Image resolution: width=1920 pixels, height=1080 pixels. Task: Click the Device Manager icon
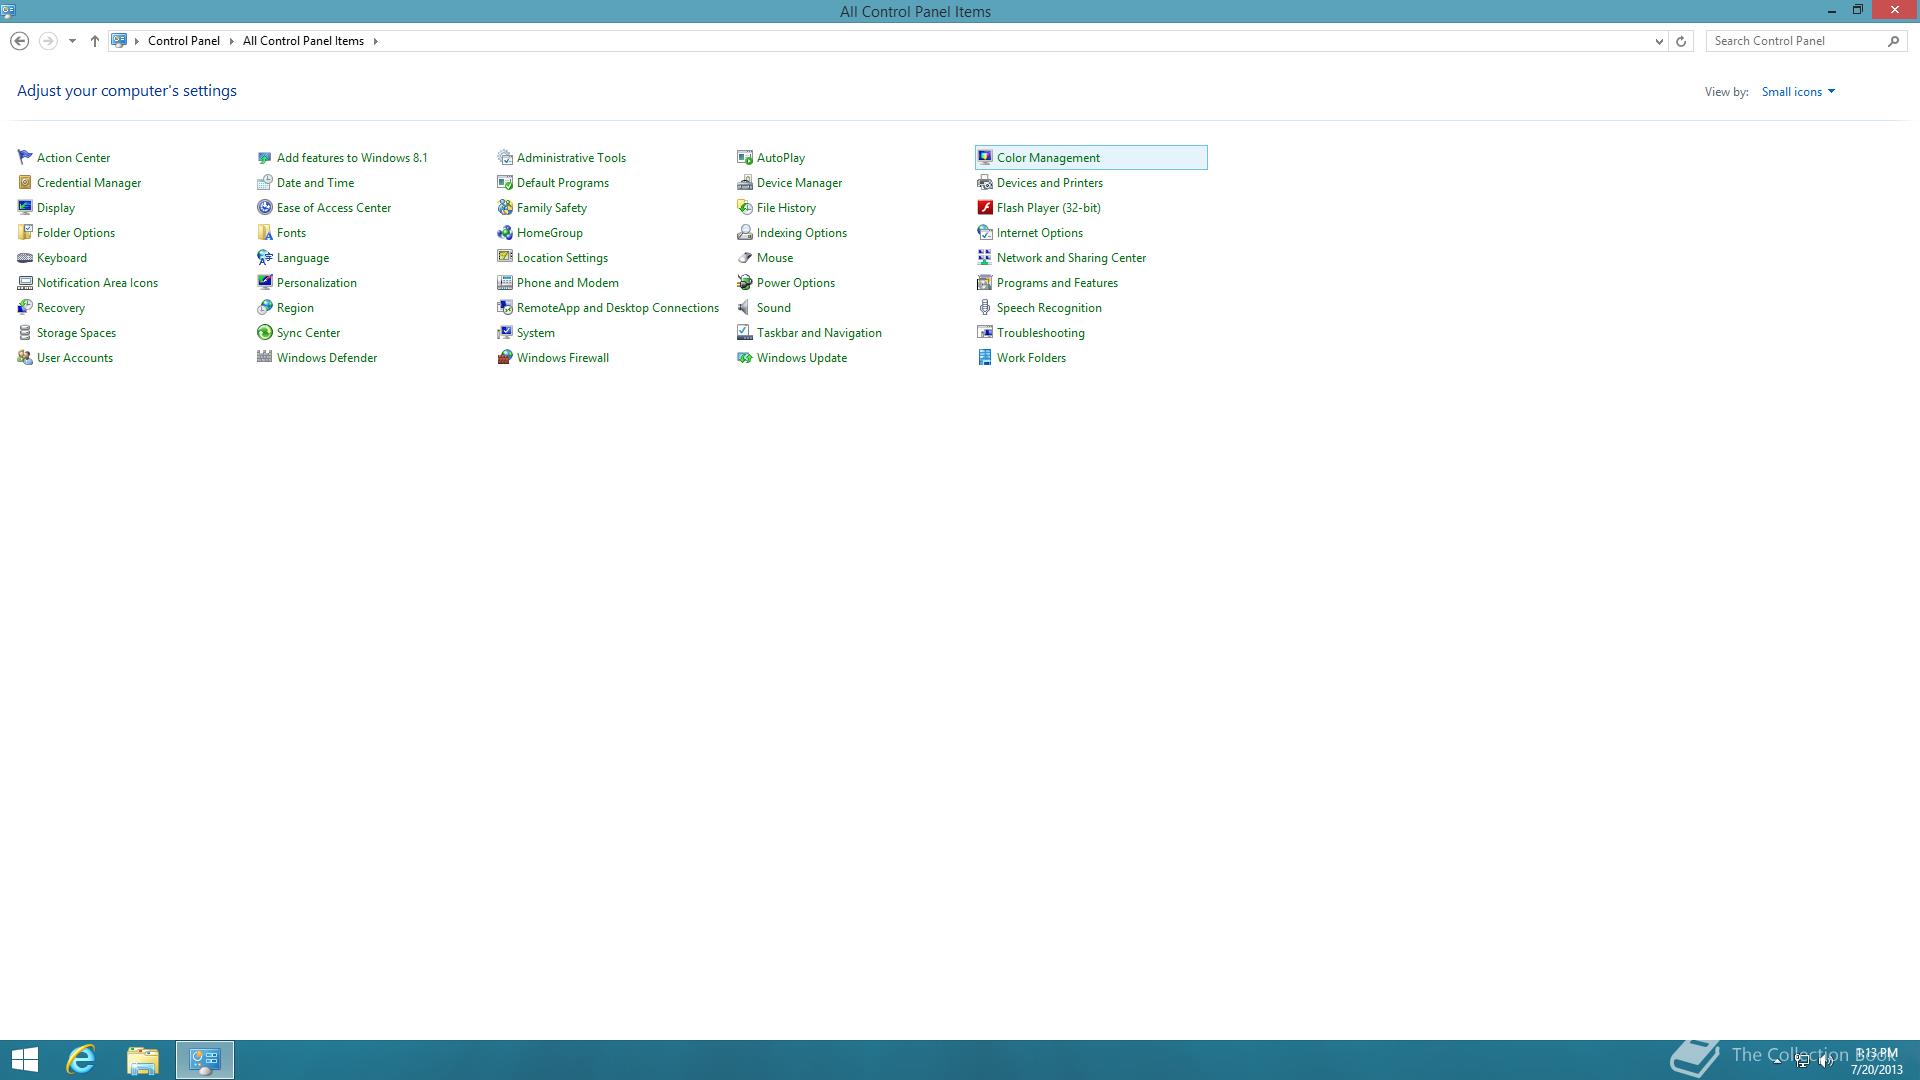pyautogui.click(x=745, y=182)
